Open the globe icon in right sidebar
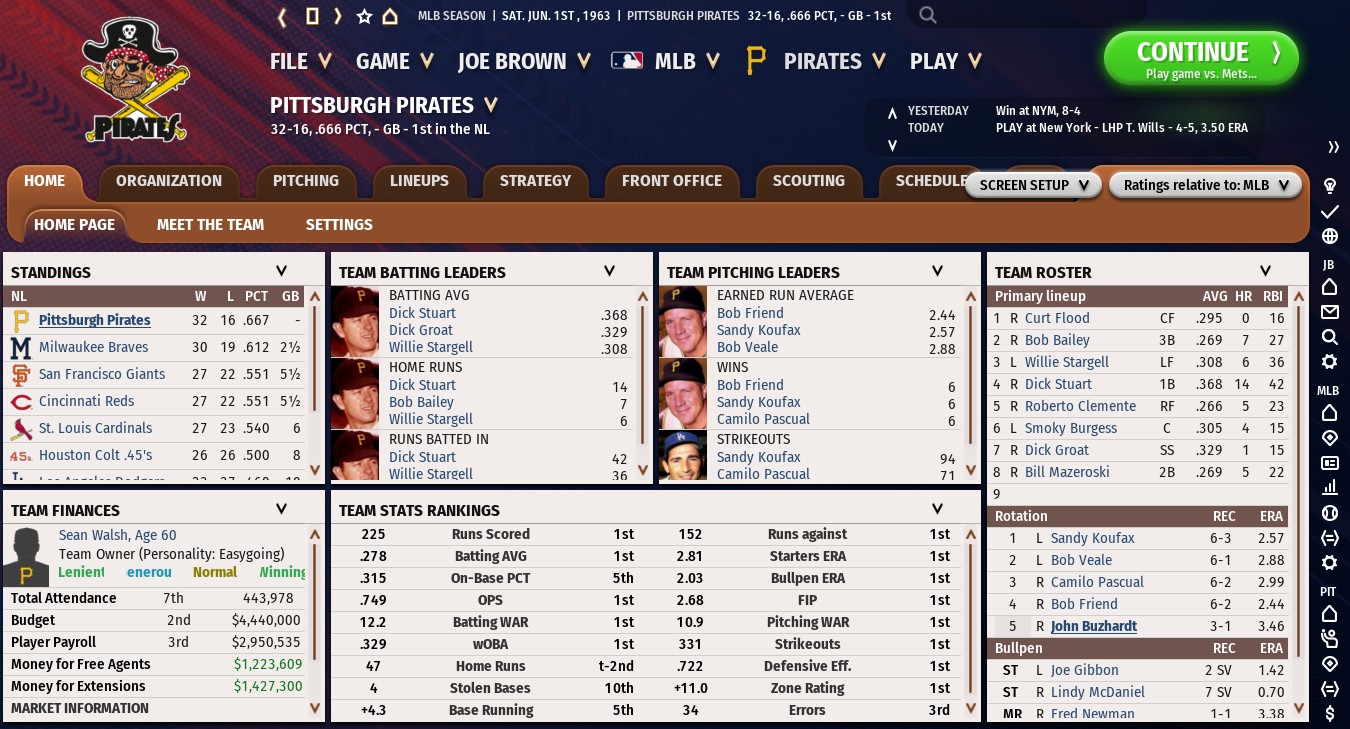This screenshot has width=1350, height=729. coord(1330,237)
